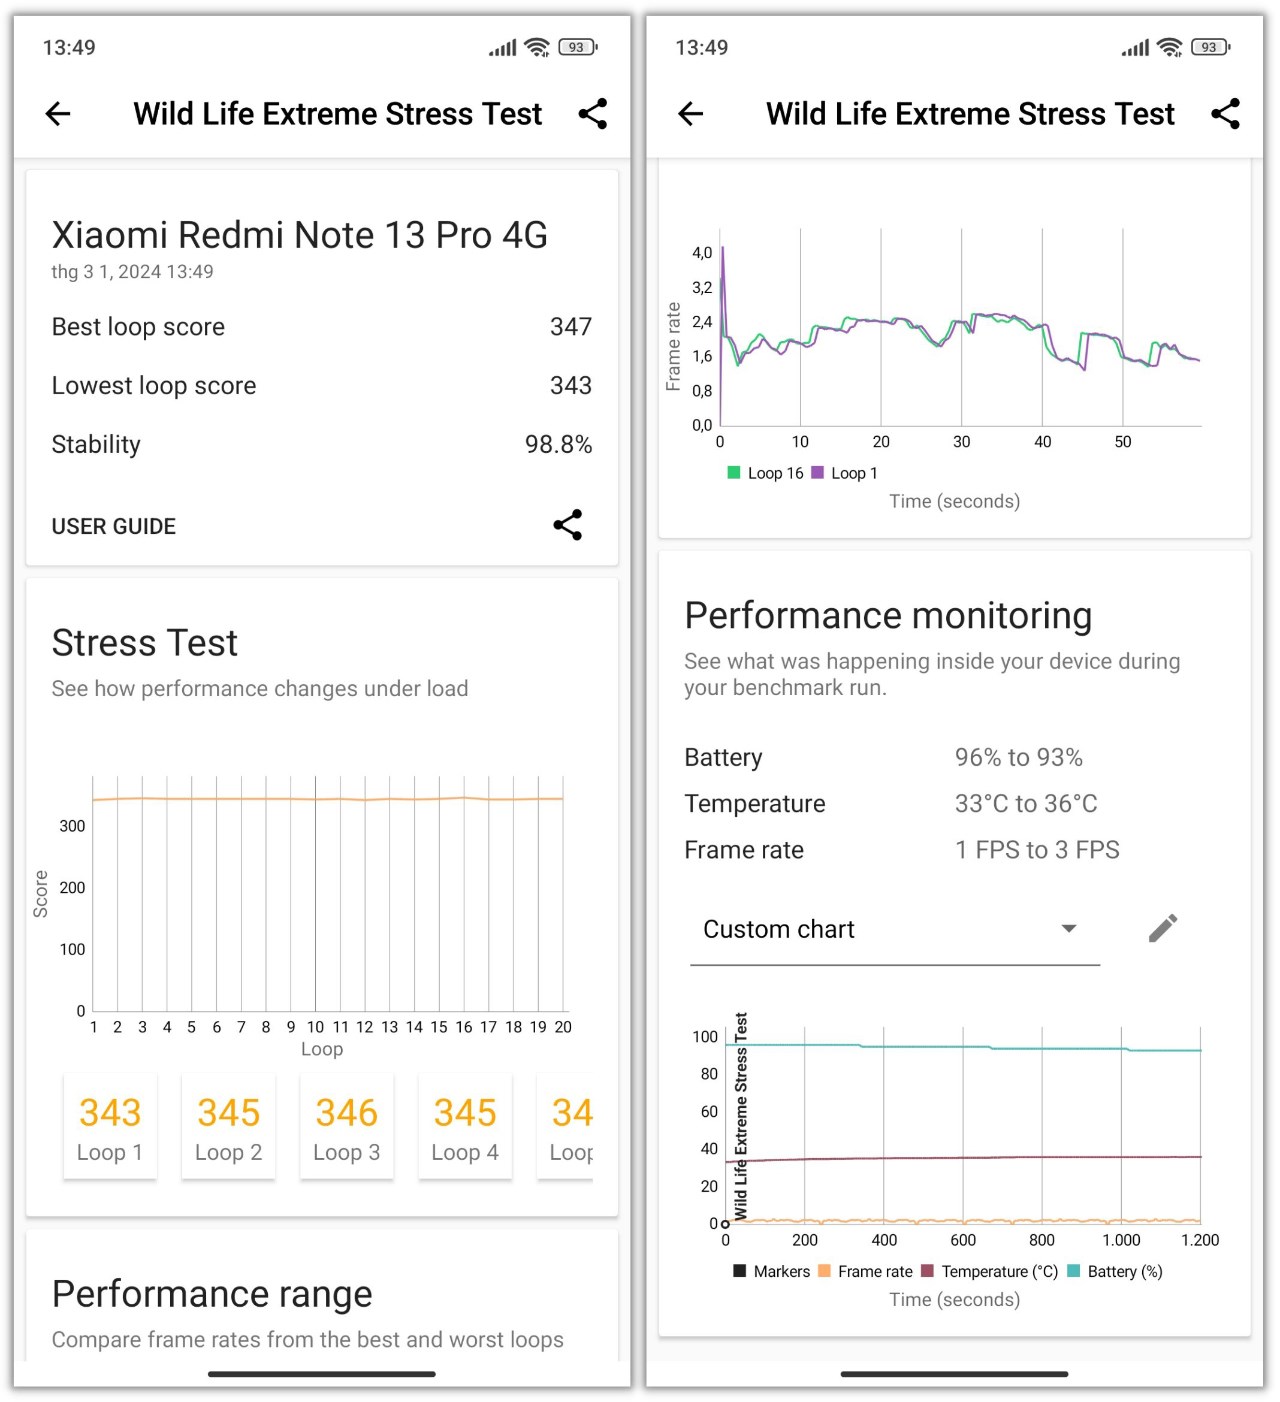Viewport: 1280px width, 1402px height.
Task: Tap the Performance range heading
Action: (x=212, y=1294)
